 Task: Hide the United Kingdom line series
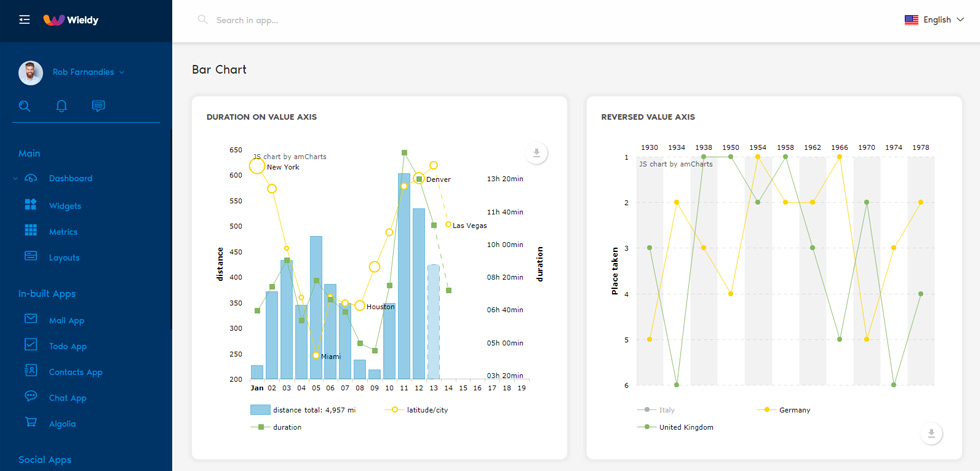tap(675, 427)
